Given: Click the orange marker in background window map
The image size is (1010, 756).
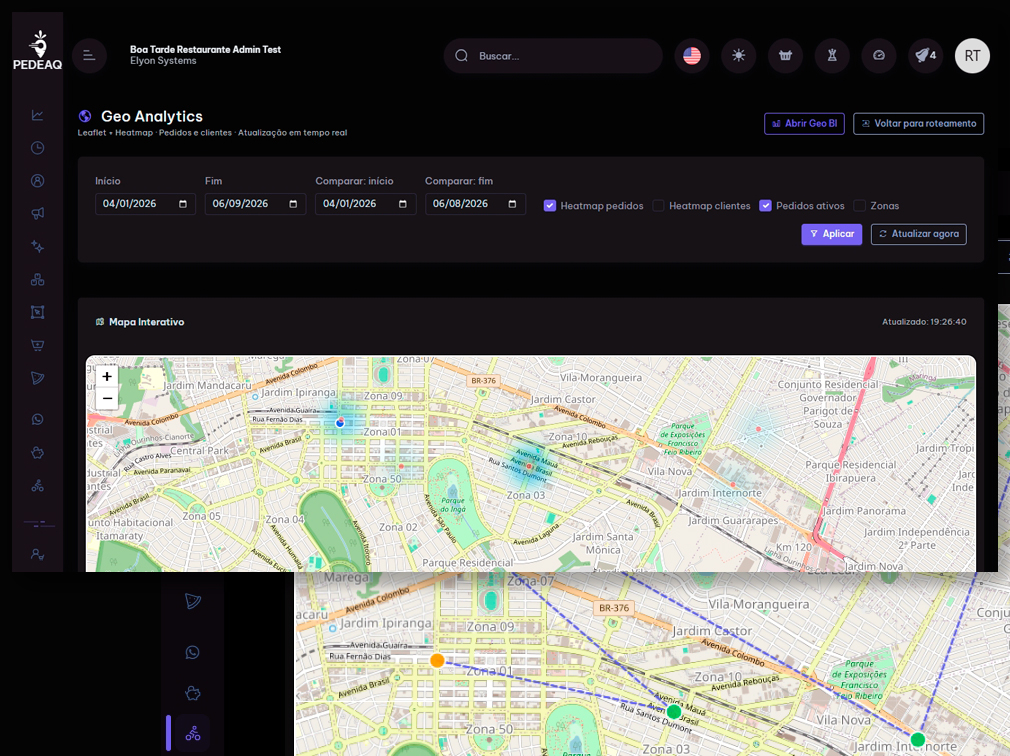Looking at the screenshot, I should [x=437, y=660].
